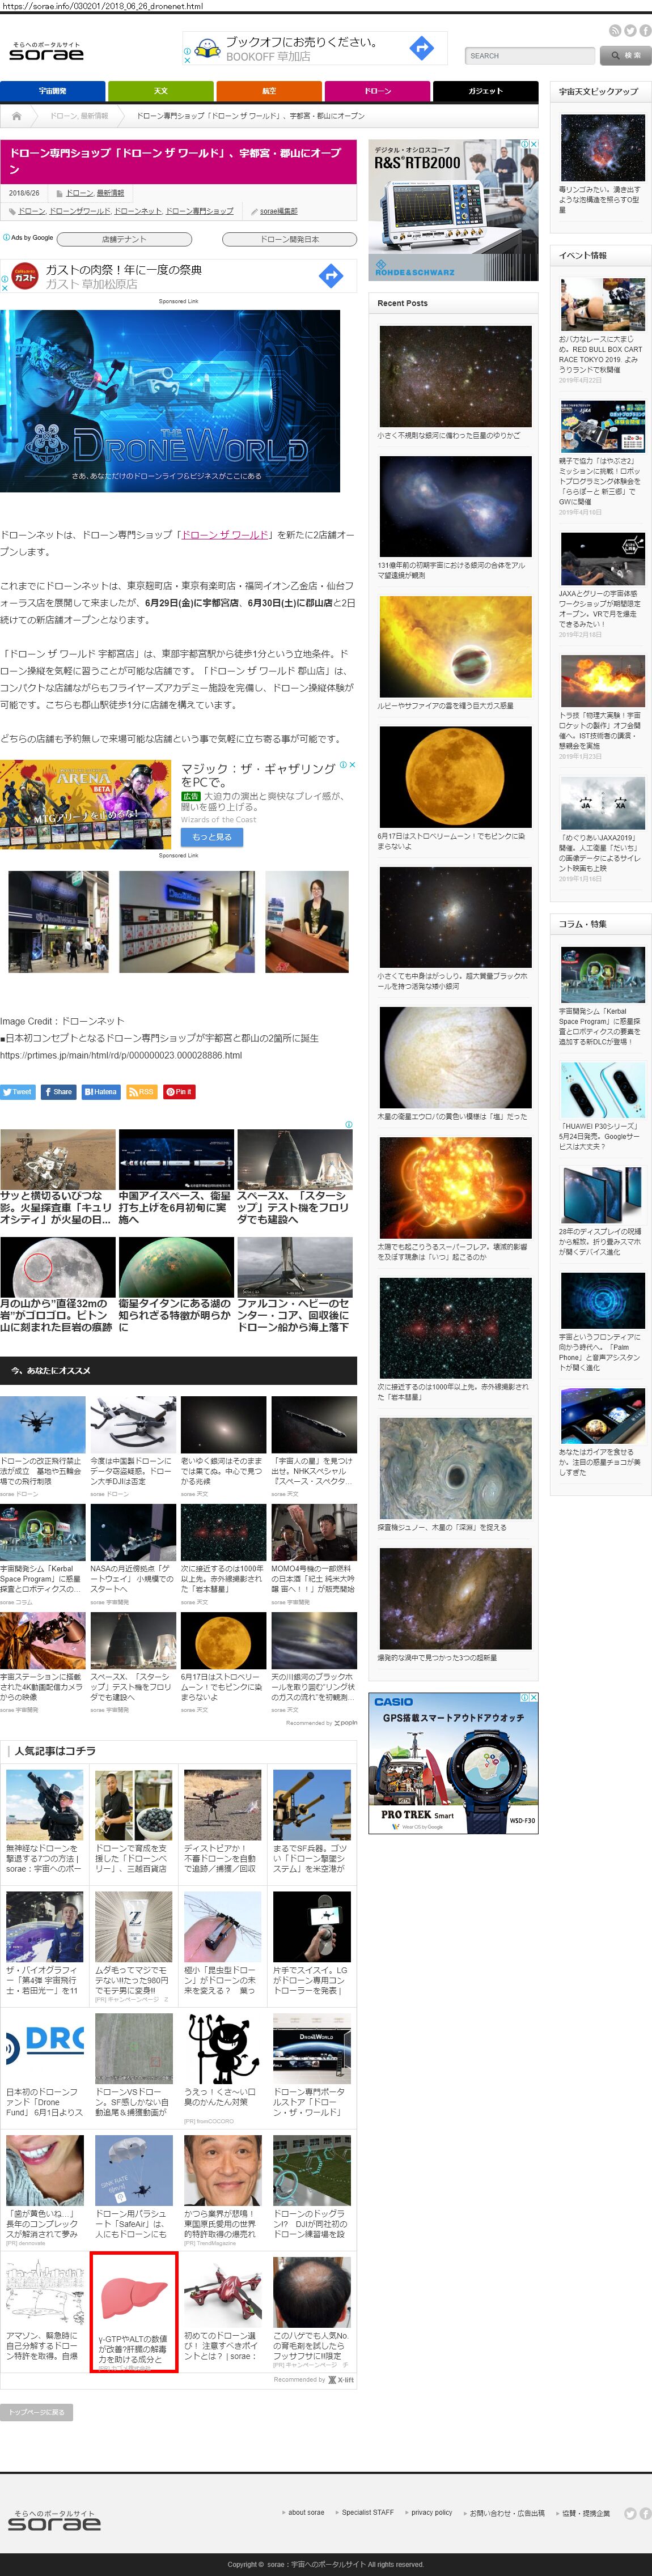Open the privacy policy footer link

point(431,2512)
